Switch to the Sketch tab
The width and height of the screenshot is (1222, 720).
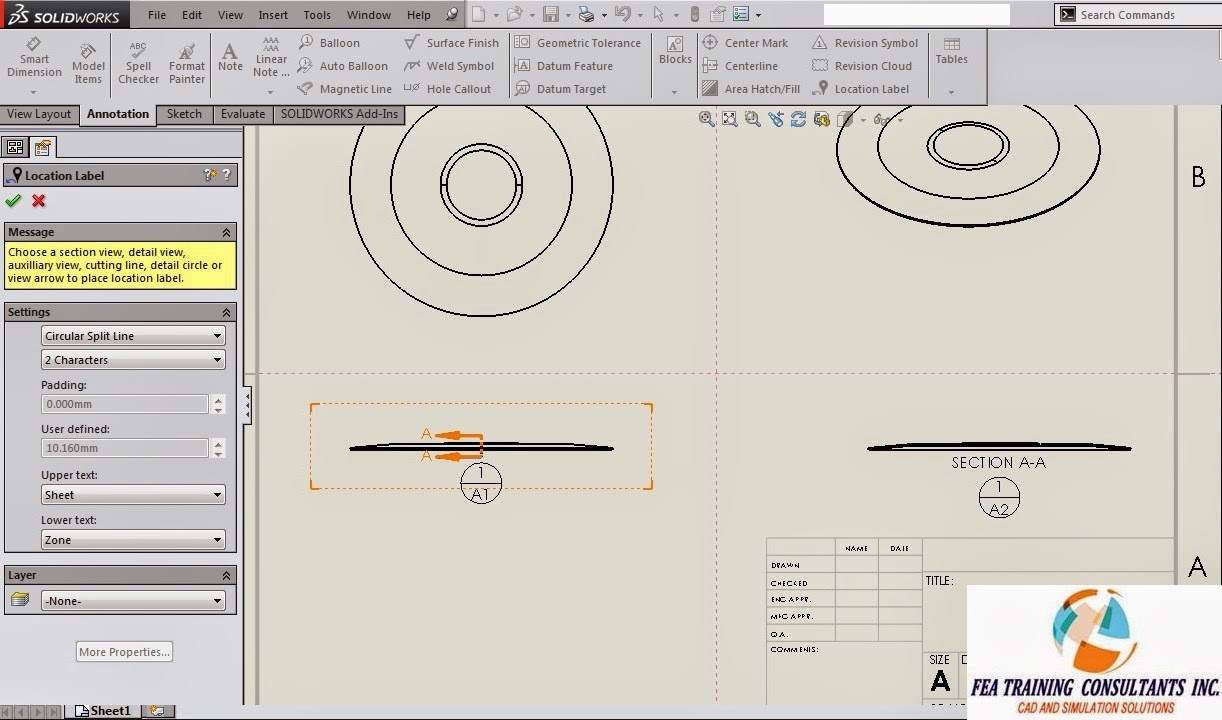[x=184, y=114]
